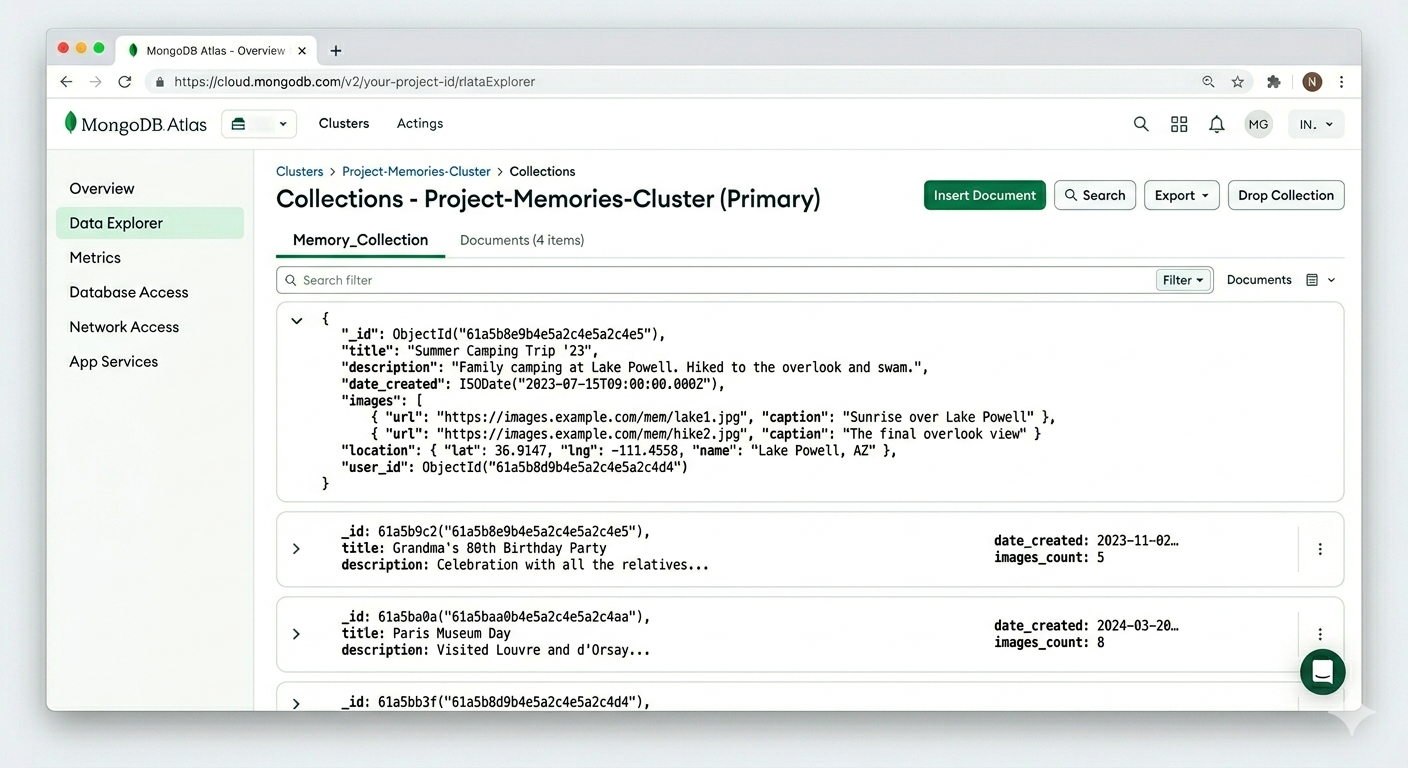Expand the Paris Museum Day document
Viewport: 1408px width, 768px height.
tap(296, 634)
